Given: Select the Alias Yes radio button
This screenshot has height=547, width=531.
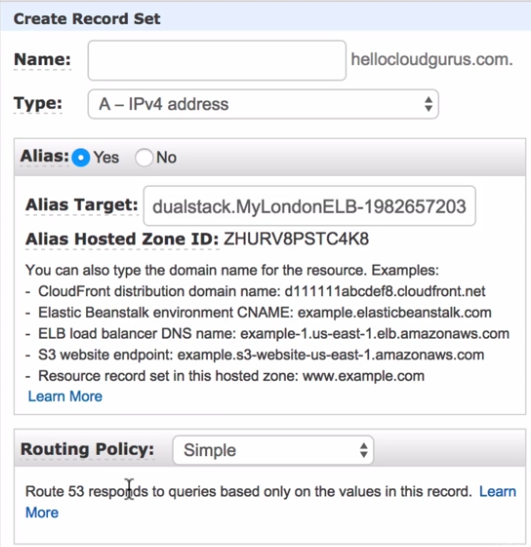Looking at the screenshot, I should 81,158.
